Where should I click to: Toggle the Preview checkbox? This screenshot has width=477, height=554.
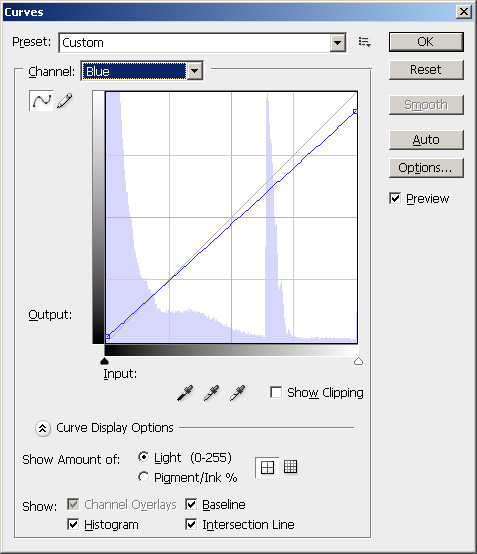point(395,198)
